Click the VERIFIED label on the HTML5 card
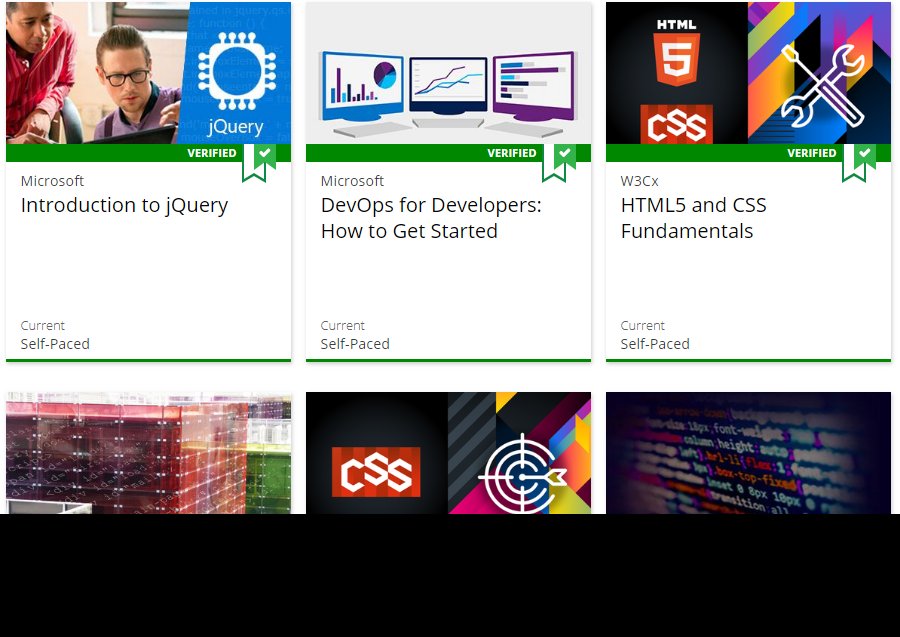Viewport: 900px width, 637px height. click(812, 153)
